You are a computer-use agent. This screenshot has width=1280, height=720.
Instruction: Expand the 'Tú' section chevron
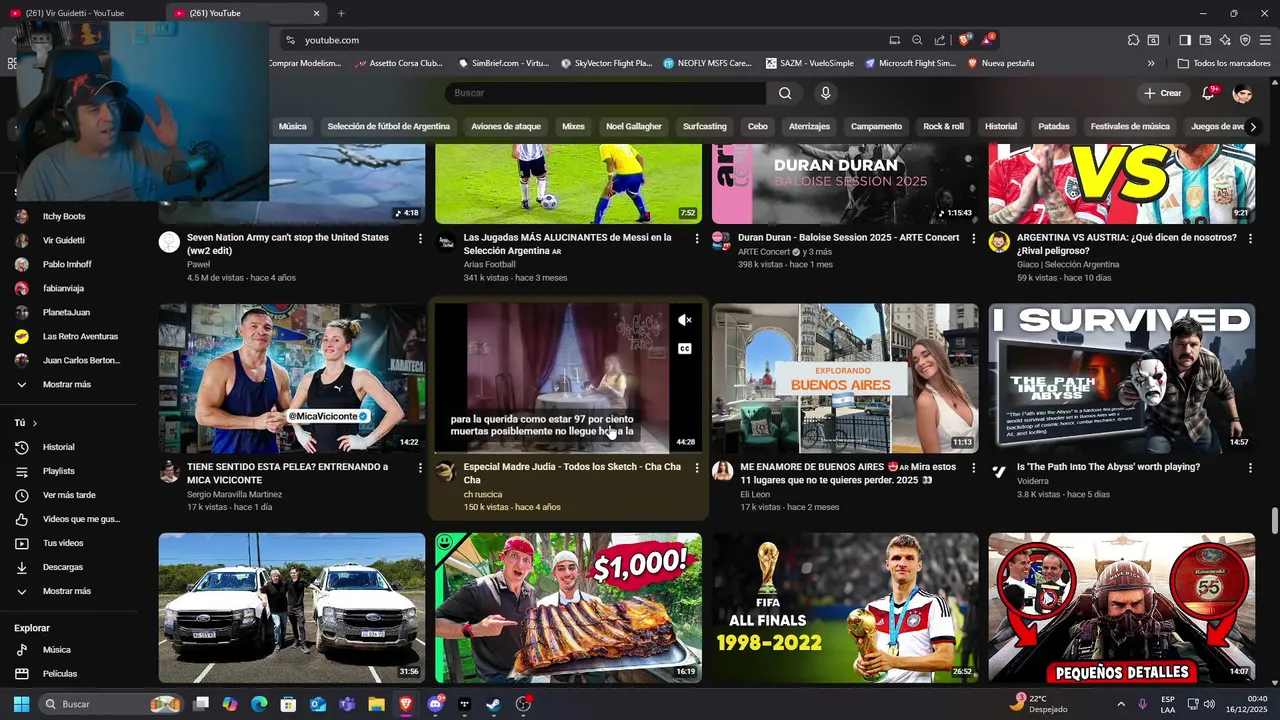pos(34,423)
